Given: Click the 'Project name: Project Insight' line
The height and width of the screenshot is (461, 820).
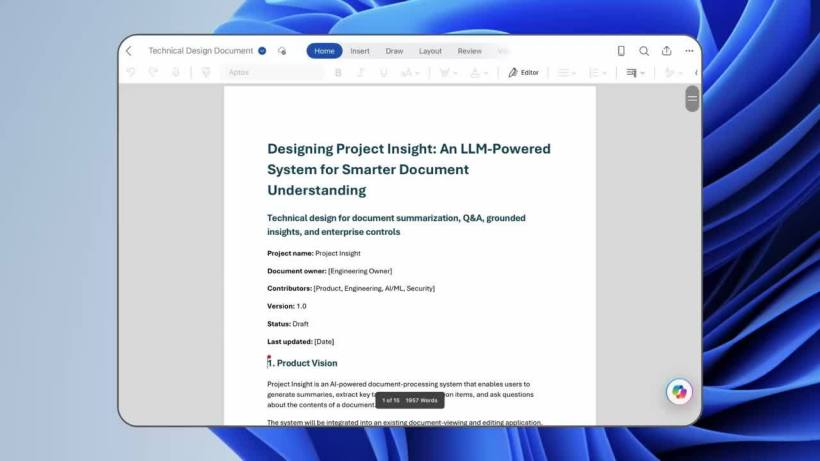Looking at the screenshot, I should [x=314, y=253].
